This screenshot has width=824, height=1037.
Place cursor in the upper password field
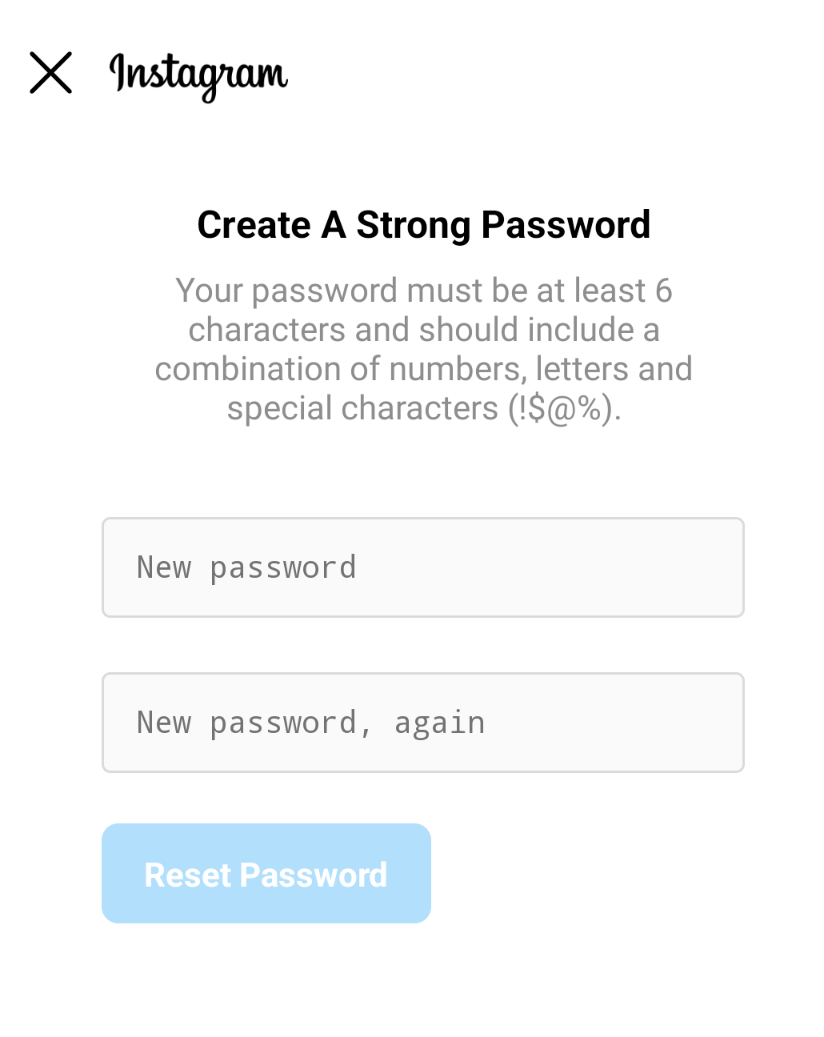[x=422, y=567]
